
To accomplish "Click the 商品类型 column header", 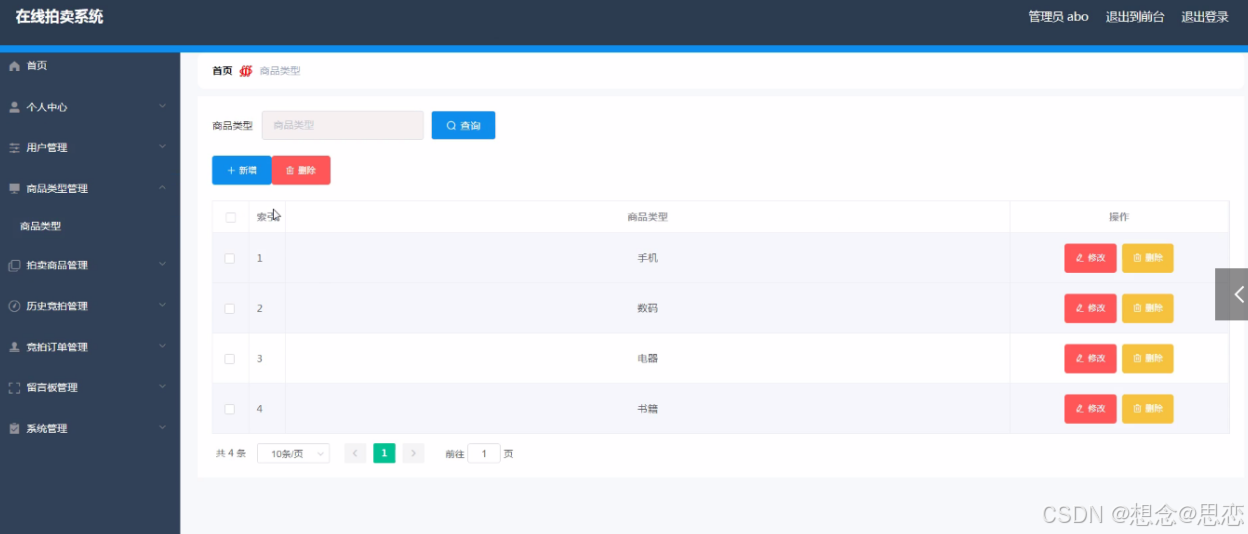I will point(647,217).
